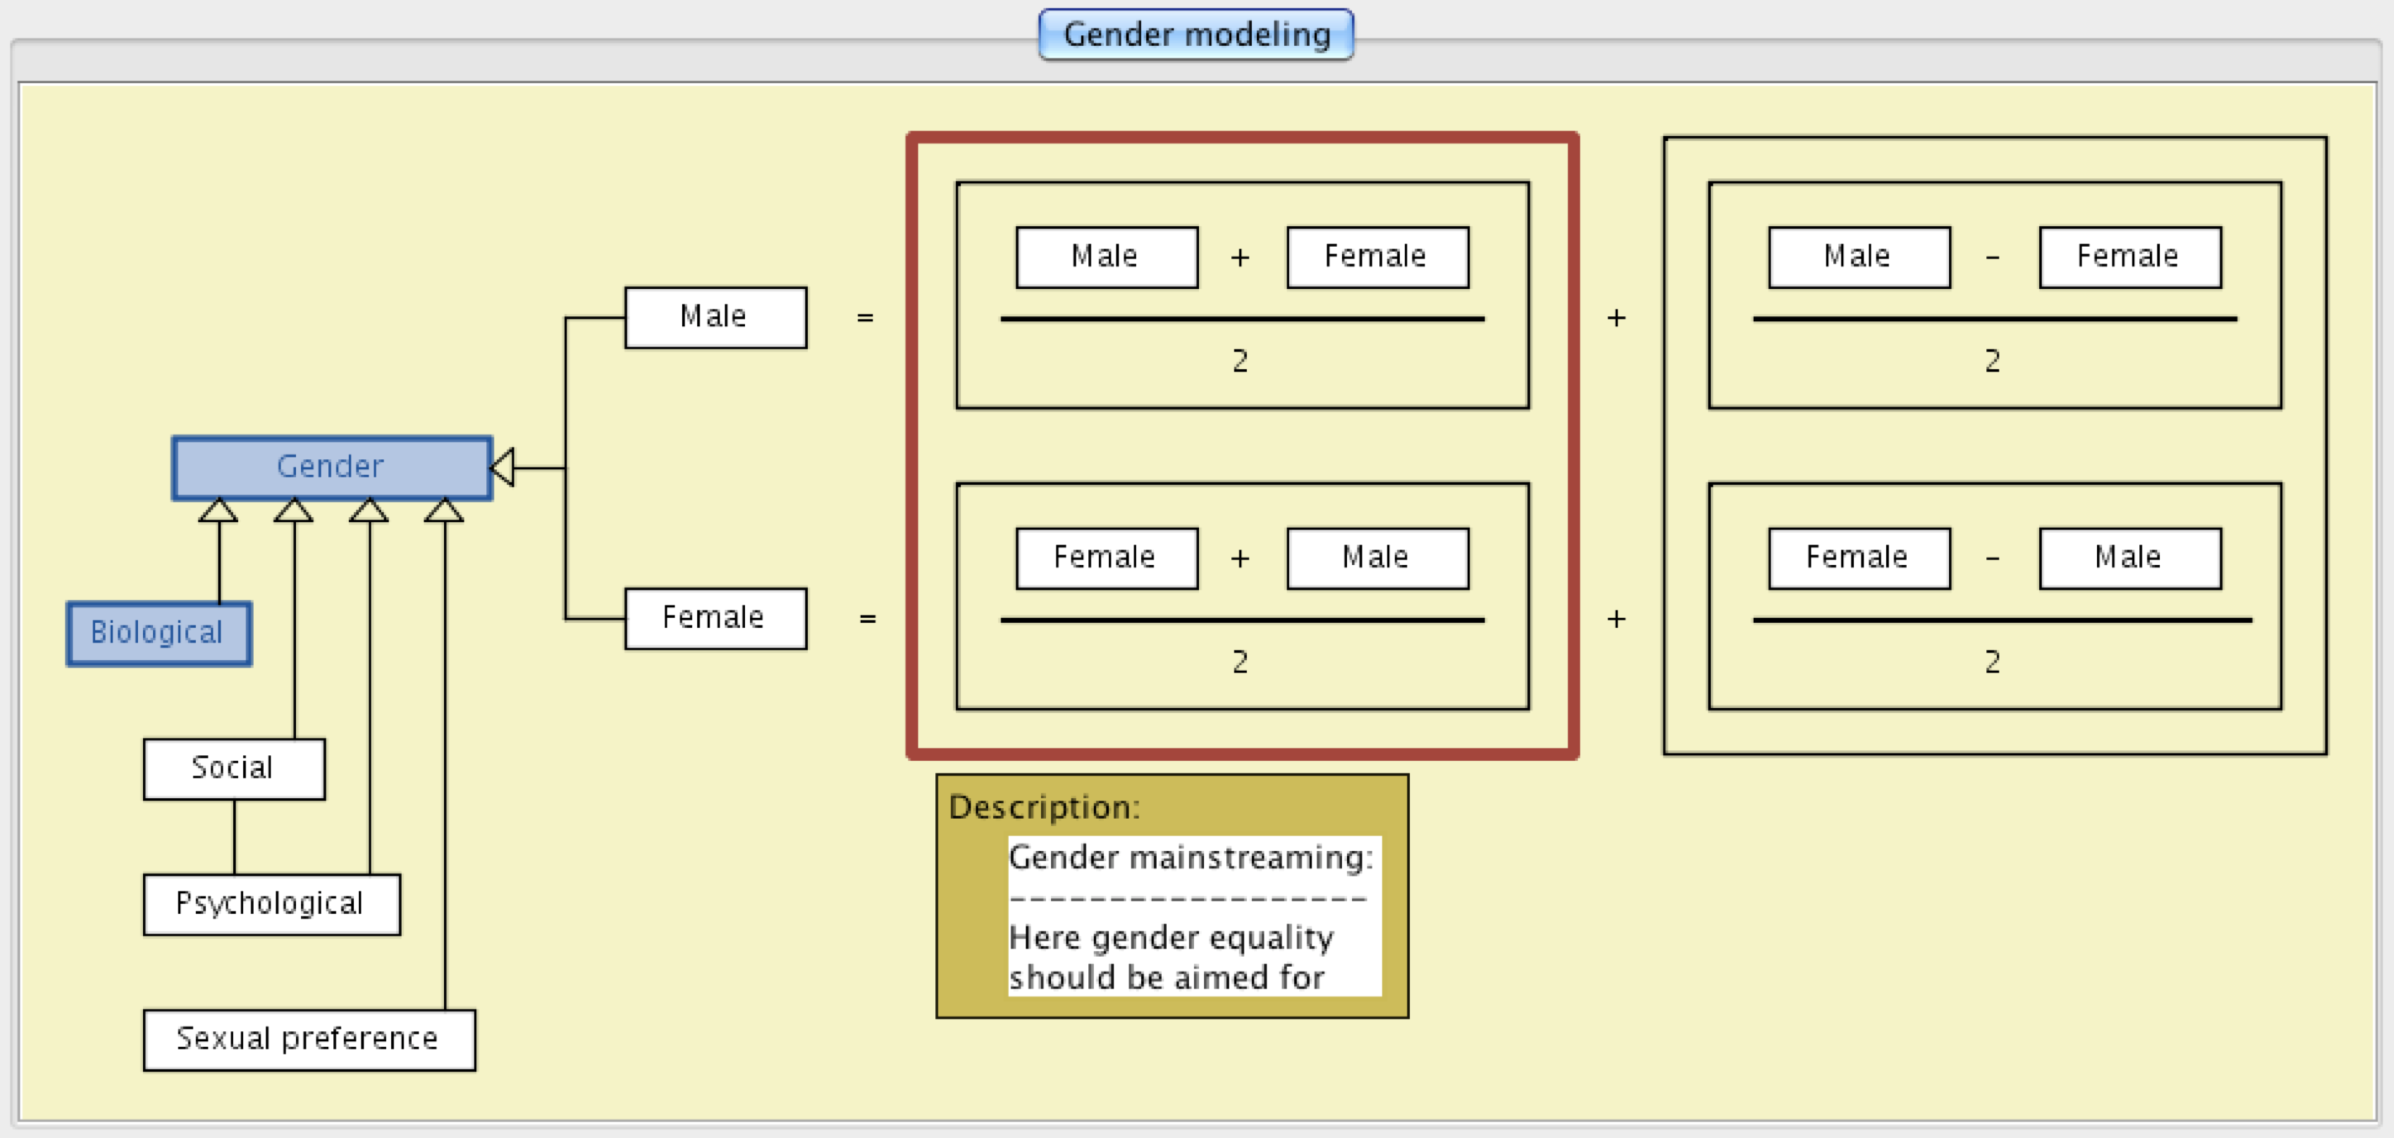Click denominator 2 under Female + Male
Screen dimensions: 2394x1138
tap(1240, 662)
